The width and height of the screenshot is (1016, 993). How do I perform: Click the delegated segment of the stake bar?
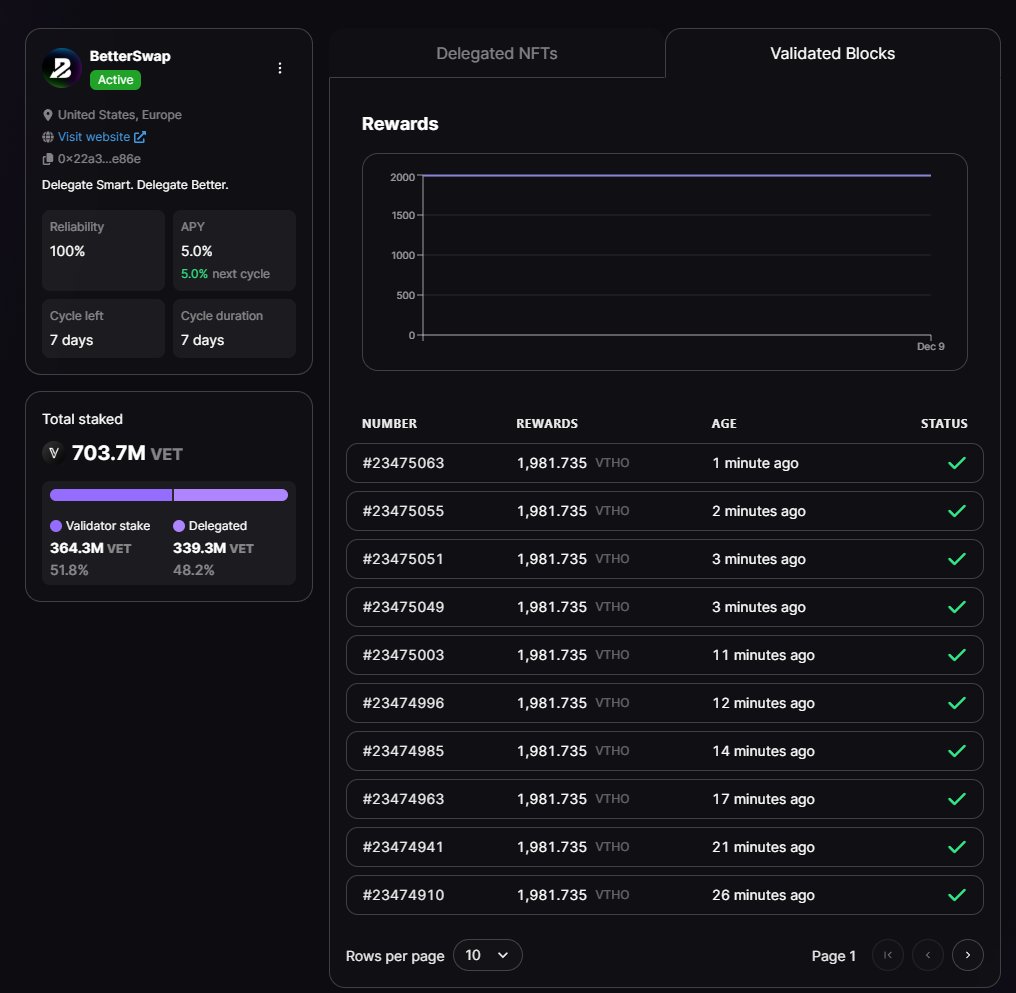[231, 495]
